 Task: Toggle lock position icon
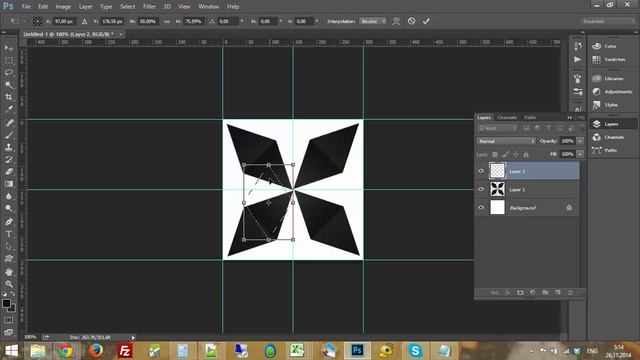[516, 154]
